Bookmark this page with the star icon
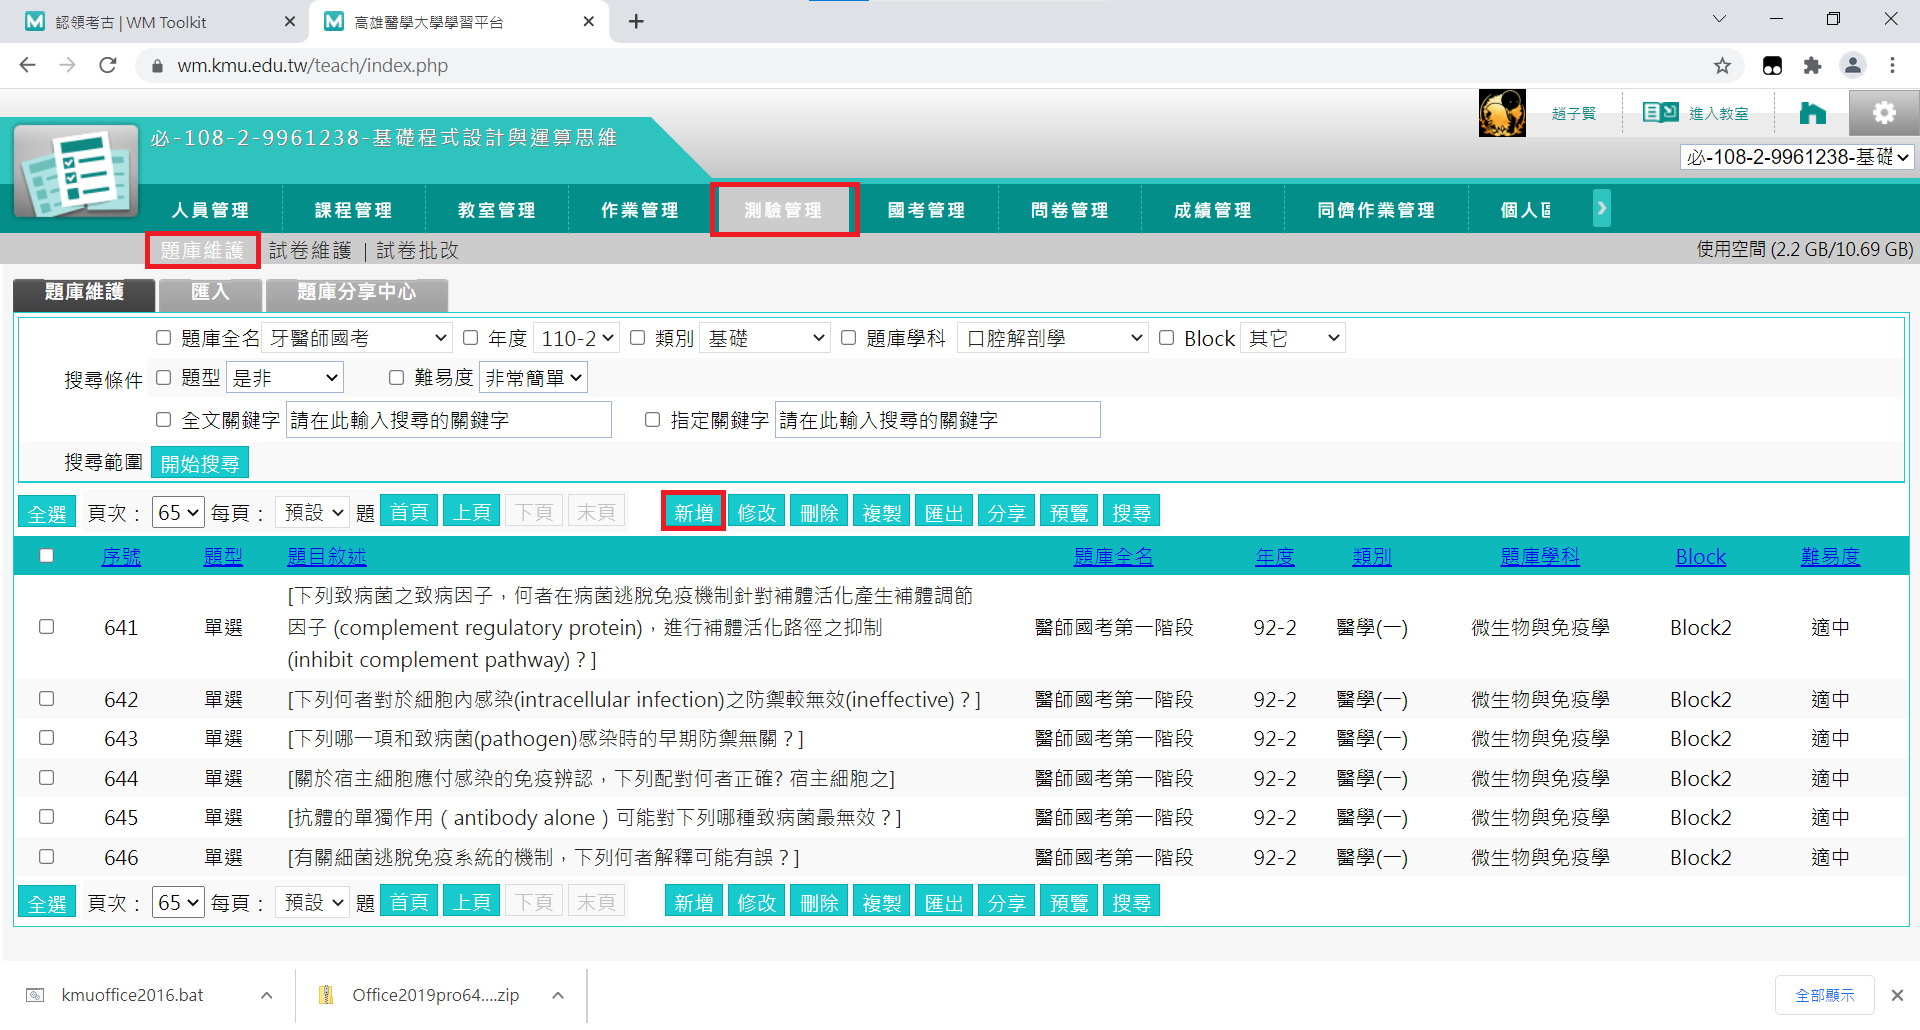 1722,66
